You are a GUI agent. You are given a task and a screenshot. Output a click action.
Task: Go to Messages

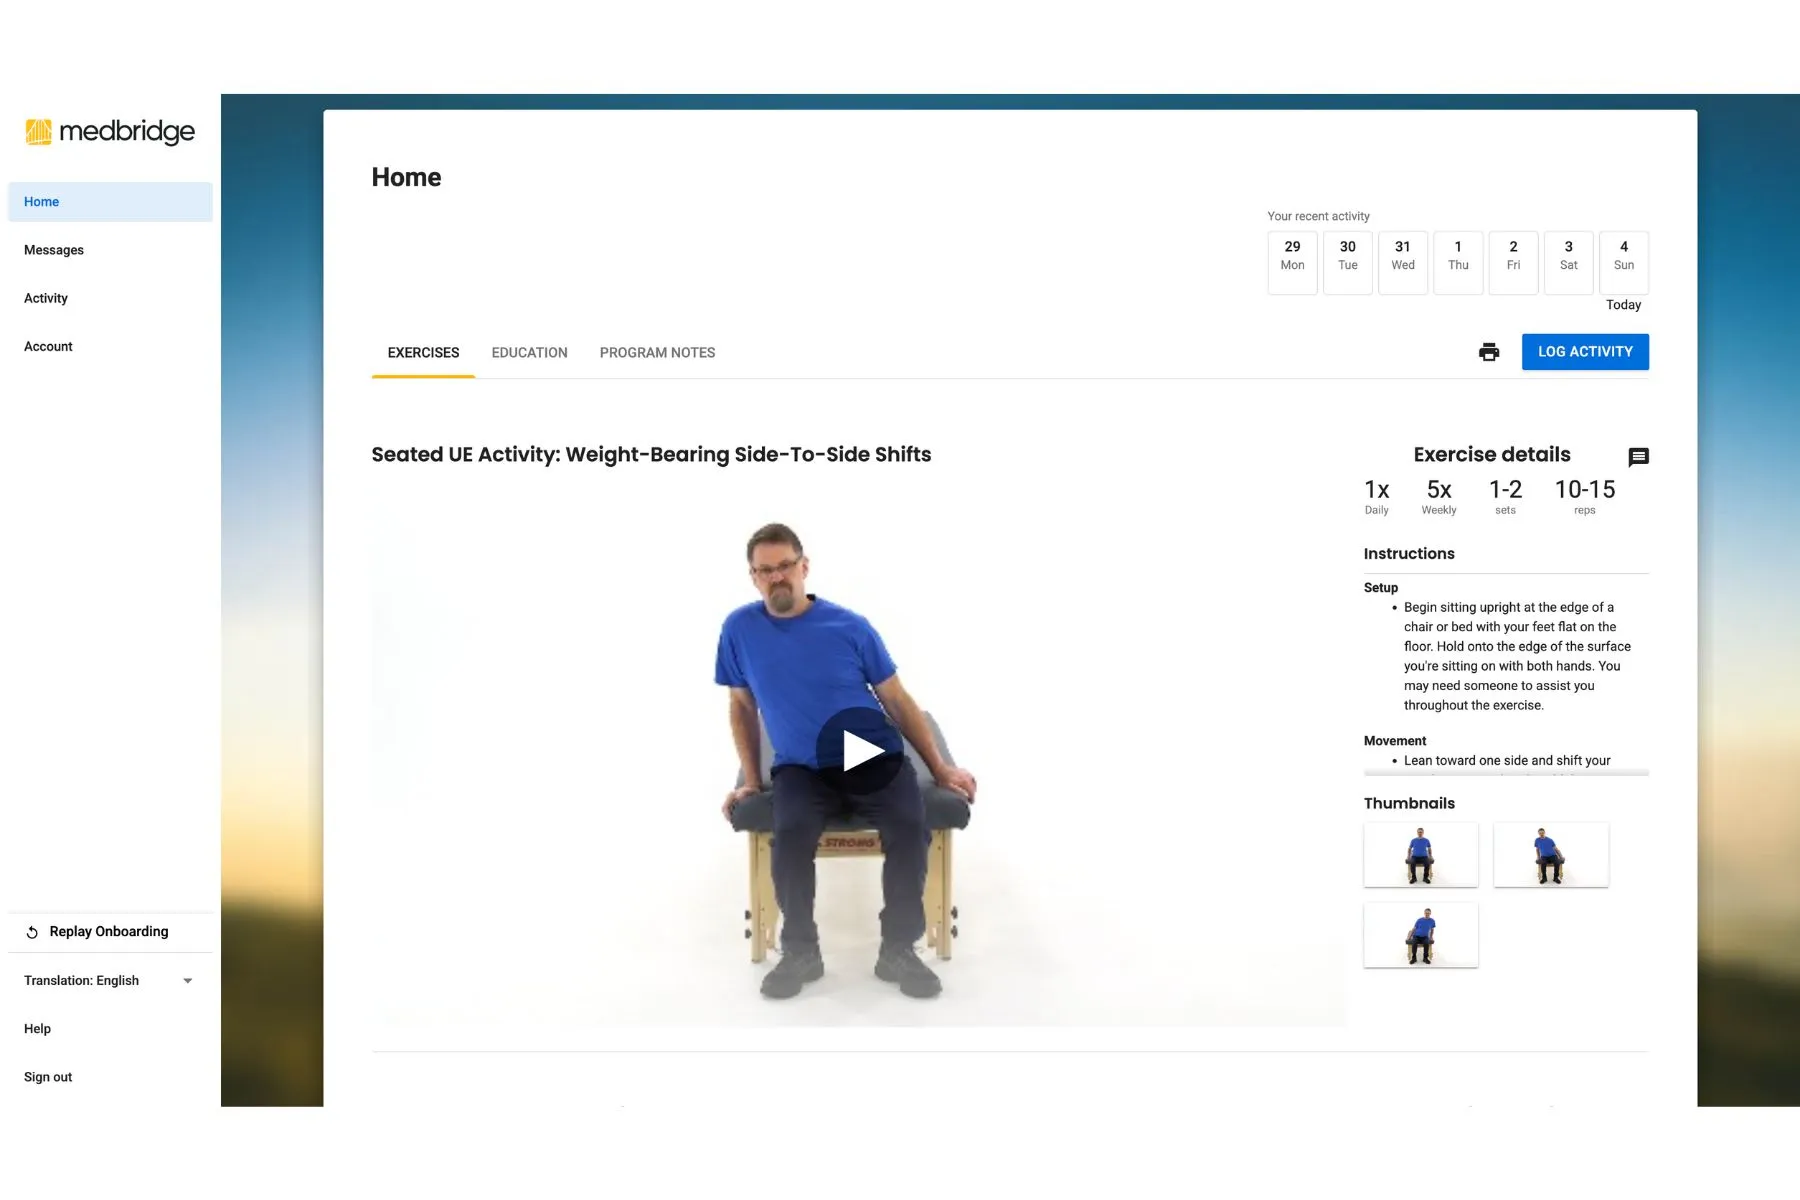coord(53,249)
